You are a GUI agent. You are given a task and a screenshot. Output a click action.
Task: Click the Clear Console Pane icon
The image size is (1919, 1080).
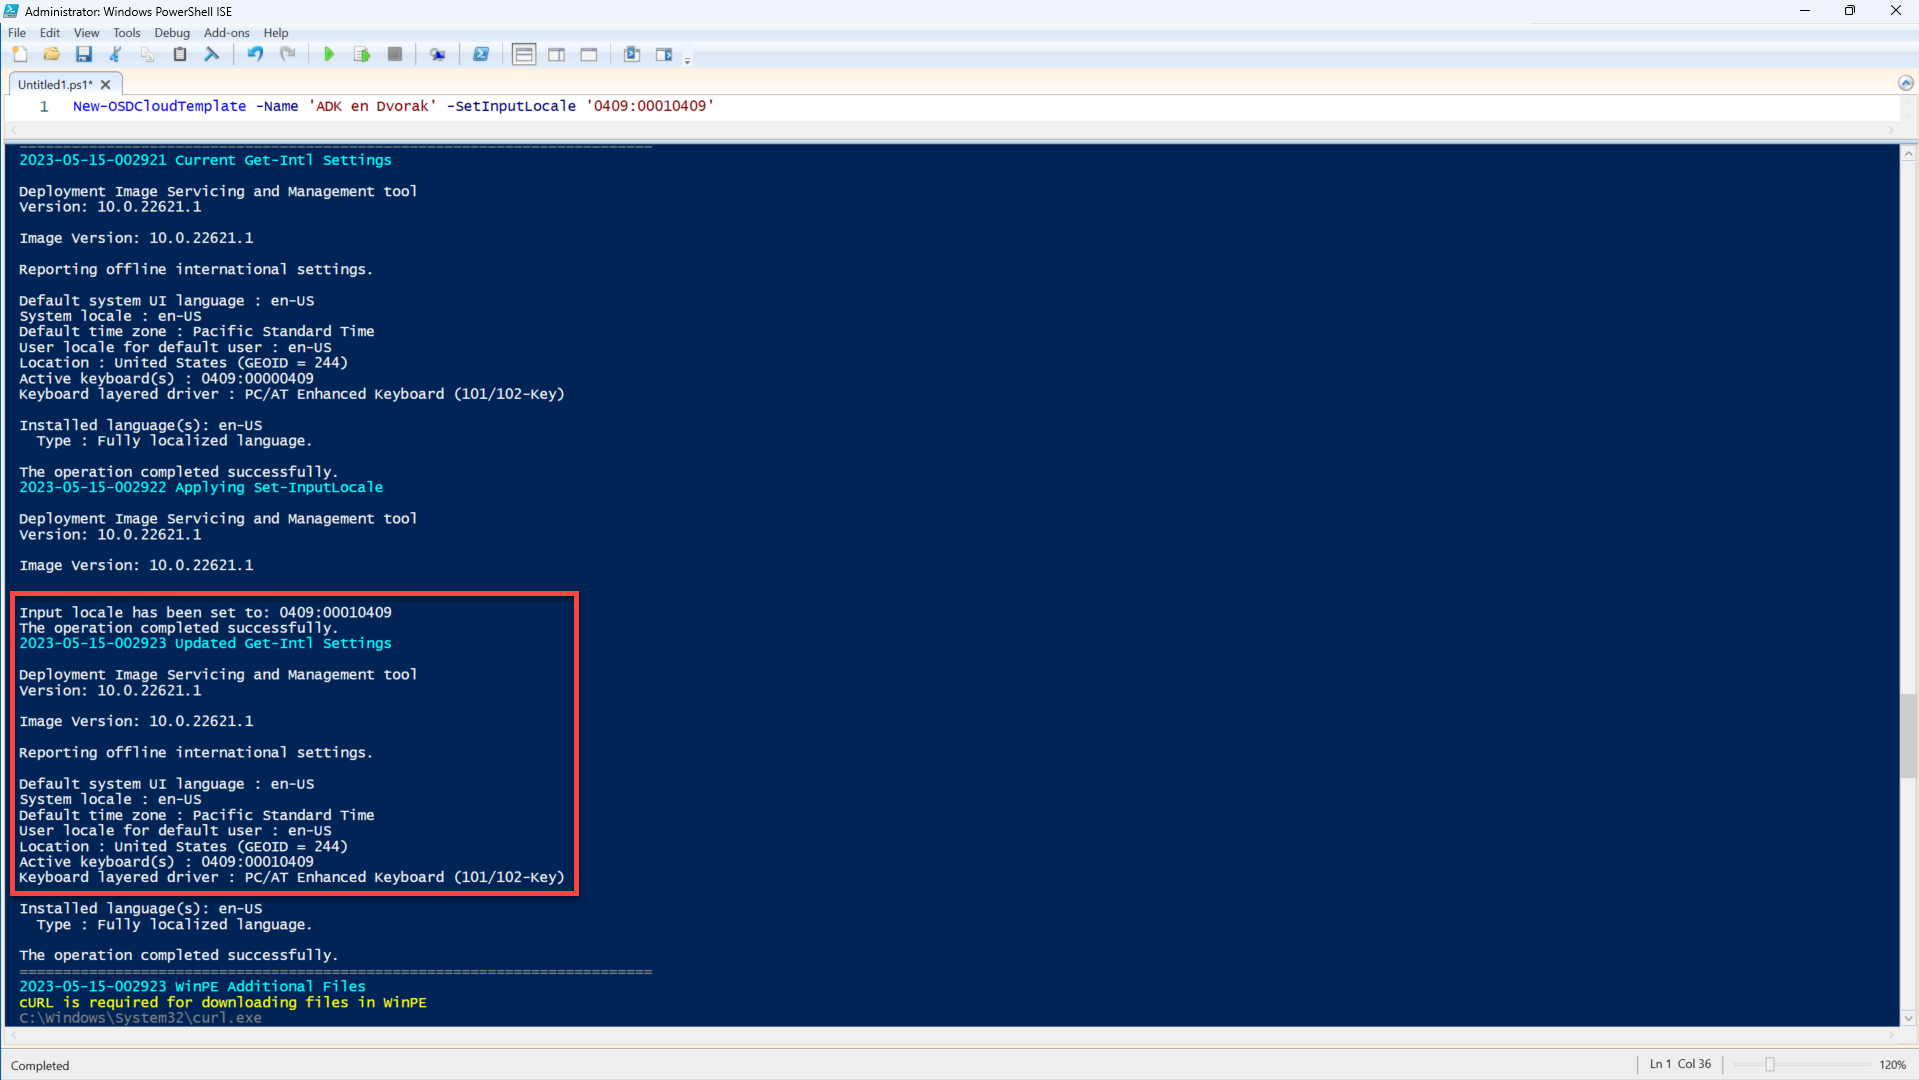[x=212, y=55]
